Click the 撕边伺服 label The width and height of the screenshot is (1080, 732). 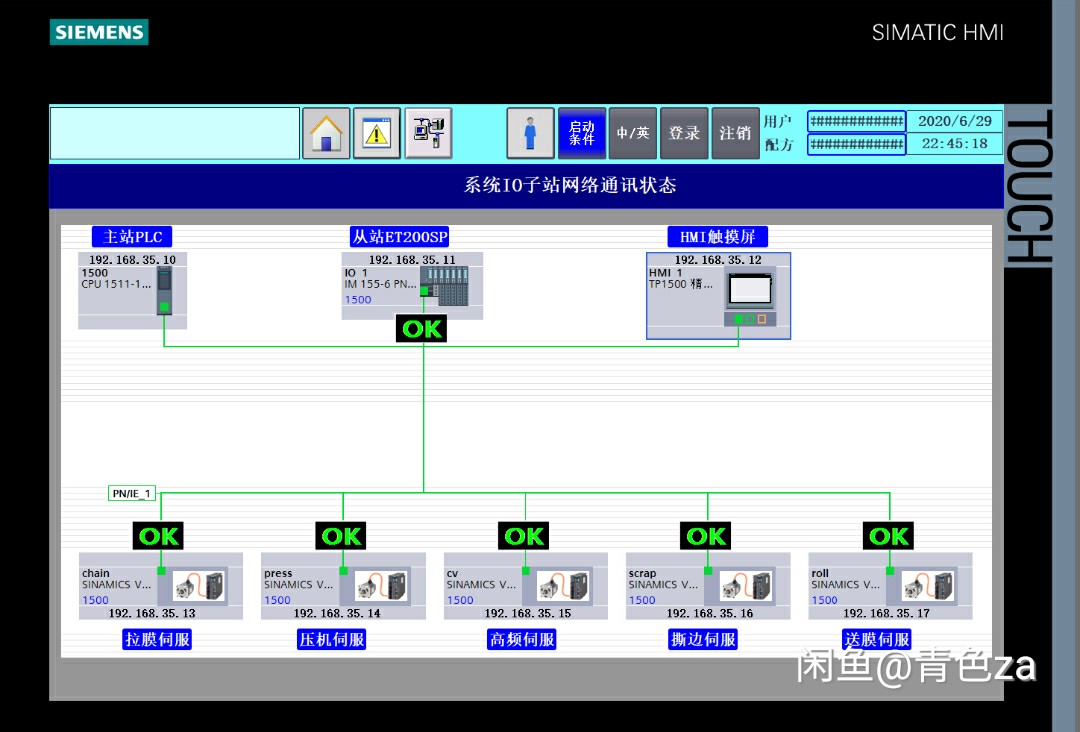703,639
